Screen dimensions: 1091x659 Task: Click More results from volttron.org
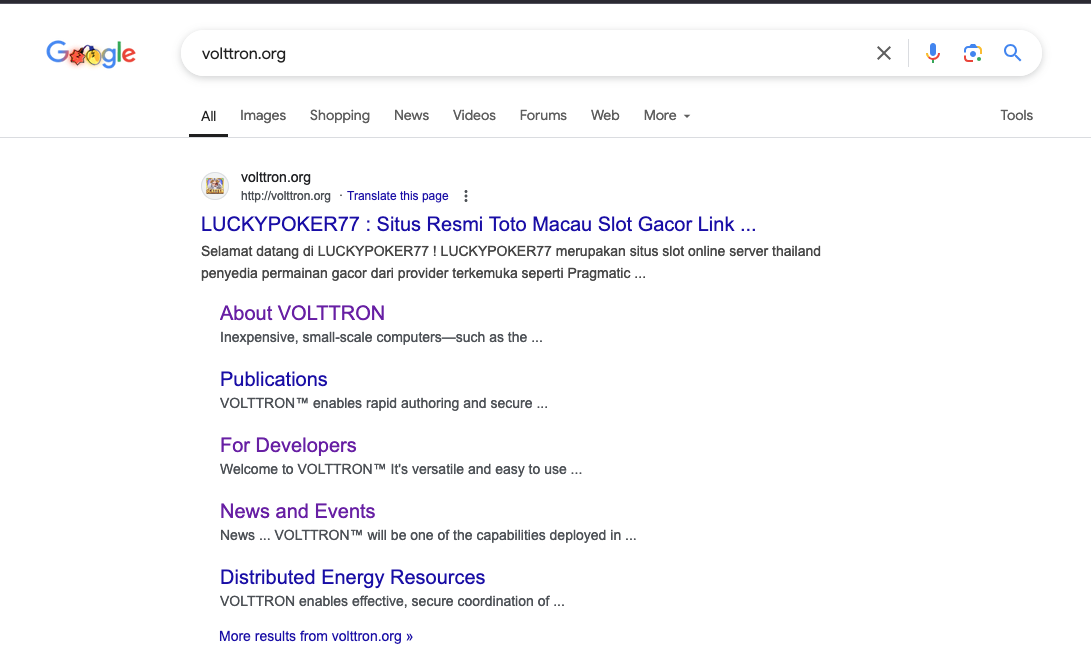coord(315,636)
